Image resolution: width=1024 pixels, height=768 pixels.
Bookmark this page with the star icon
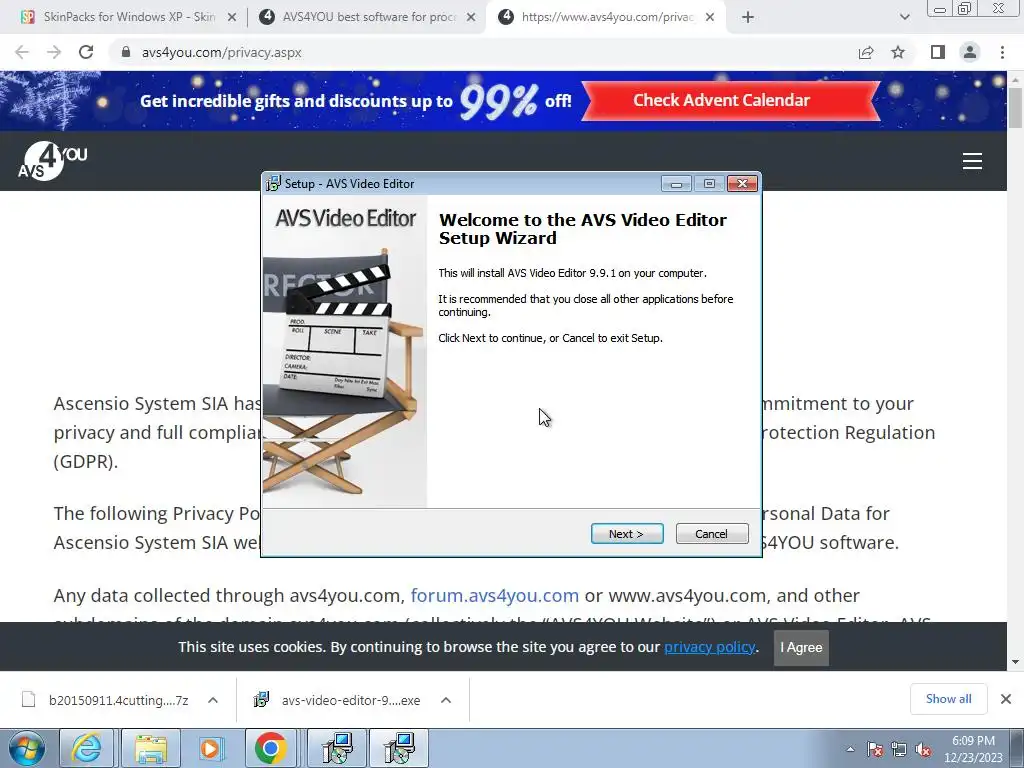pyautogui.click(x=898, y=52)
